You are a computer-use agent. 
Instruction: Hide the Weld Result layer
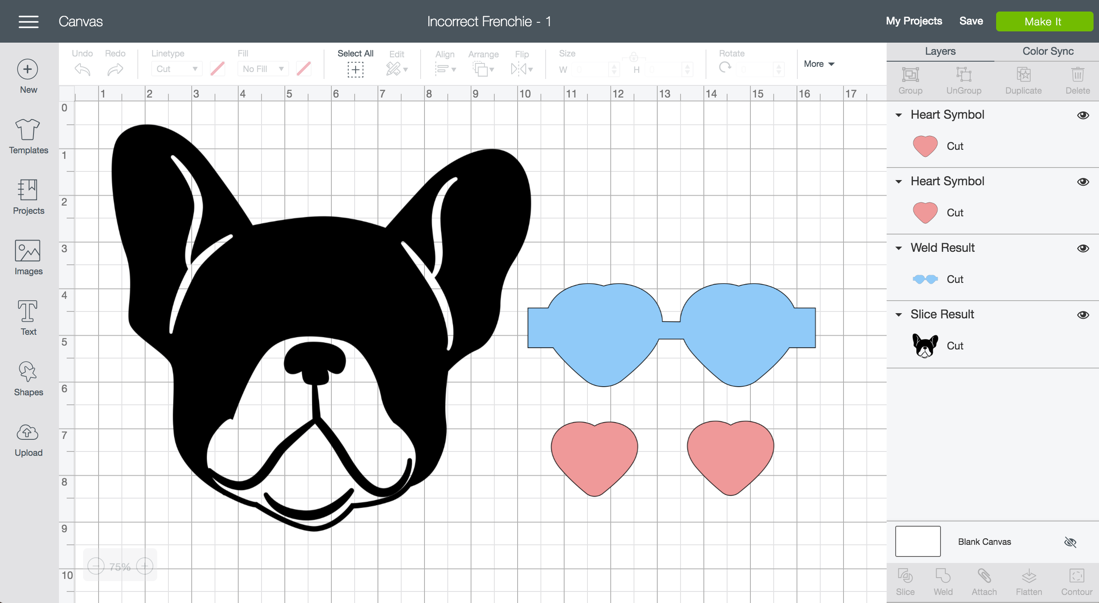[1082, 249]
